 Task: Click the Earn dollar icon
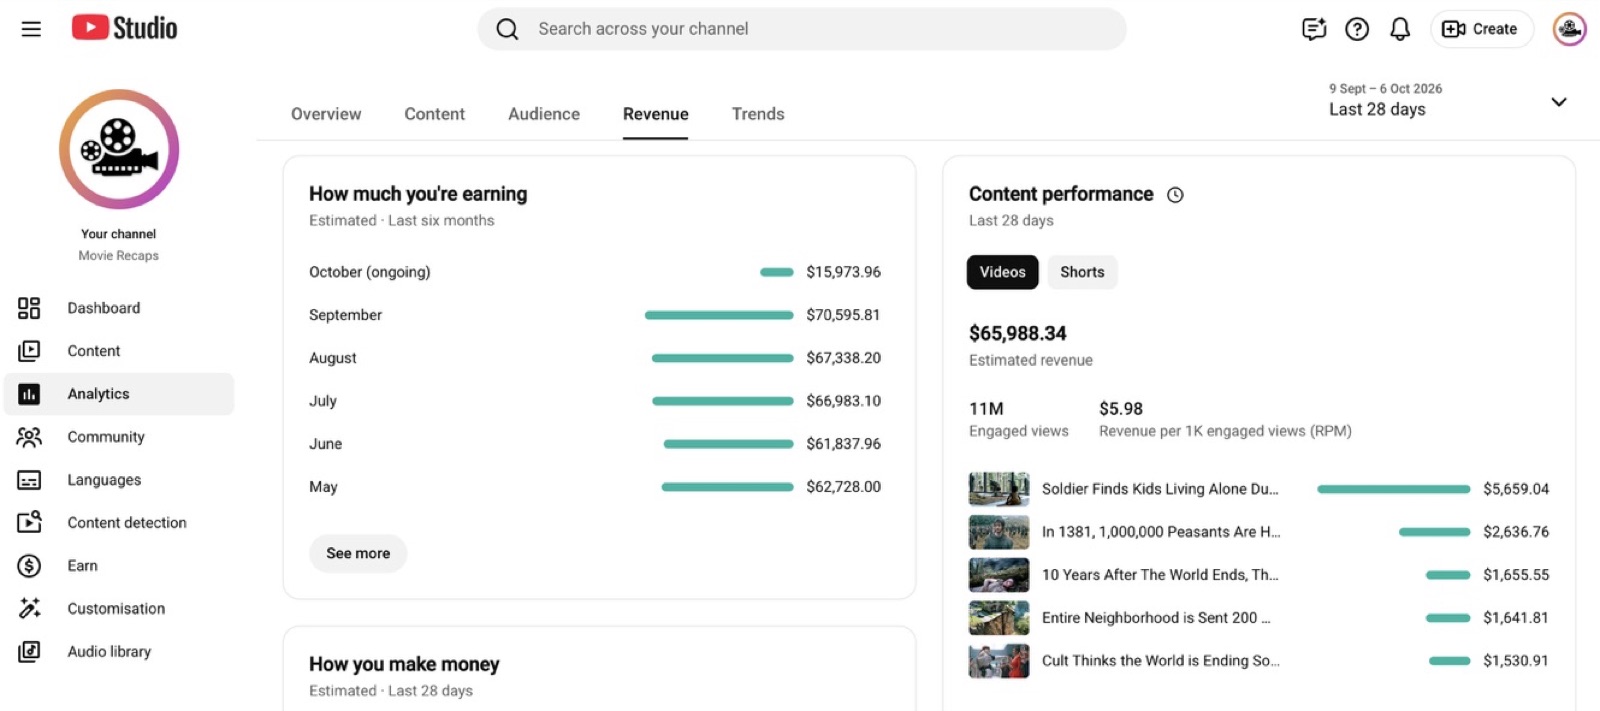[29, 566]
